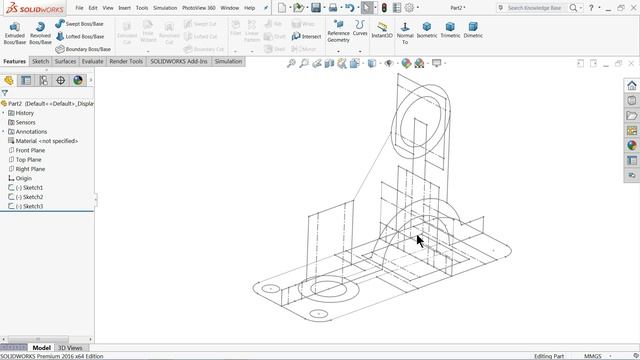Image resolution: width=640 pixels, height=360 pixels.
Task: Choose Boundary Boss/Base feature
Action: click(83, 49)
